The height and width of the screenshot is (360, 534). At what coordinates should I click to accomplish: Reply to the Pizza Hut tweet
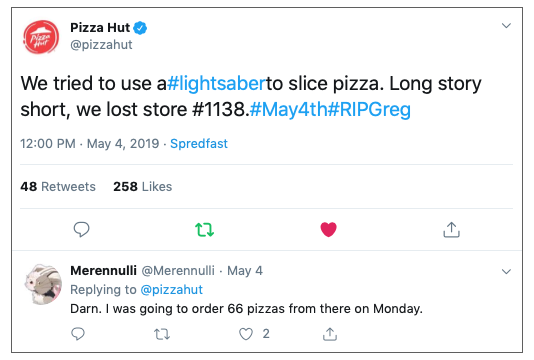(81, 229)
